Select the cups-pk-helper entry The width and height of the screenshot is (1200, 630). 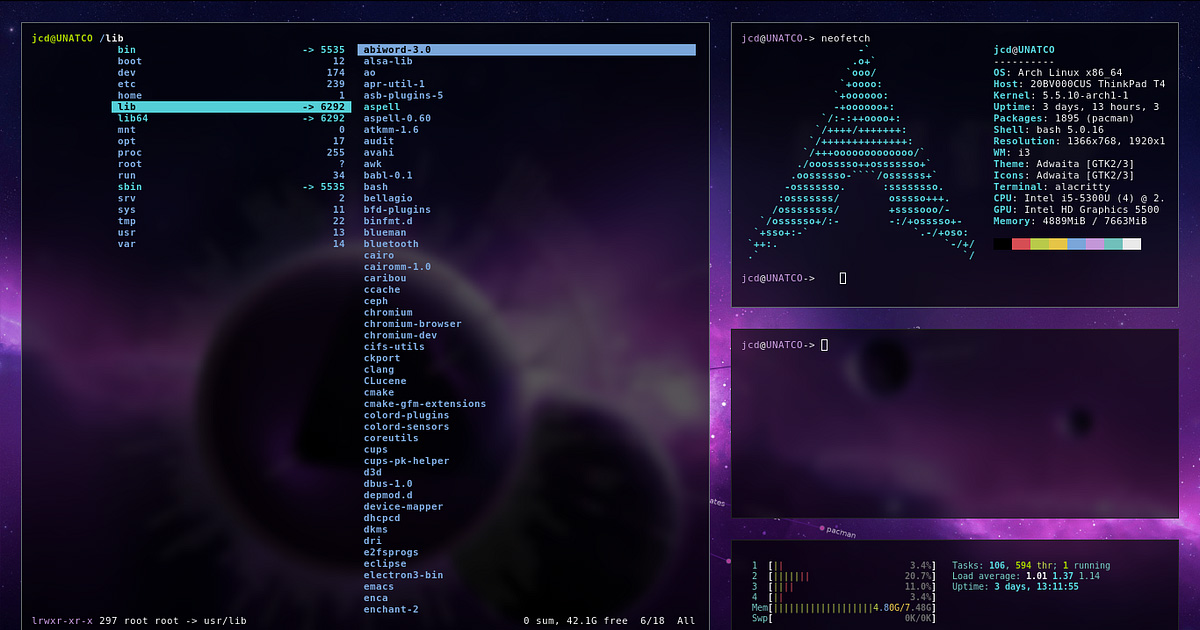(407, 461)
